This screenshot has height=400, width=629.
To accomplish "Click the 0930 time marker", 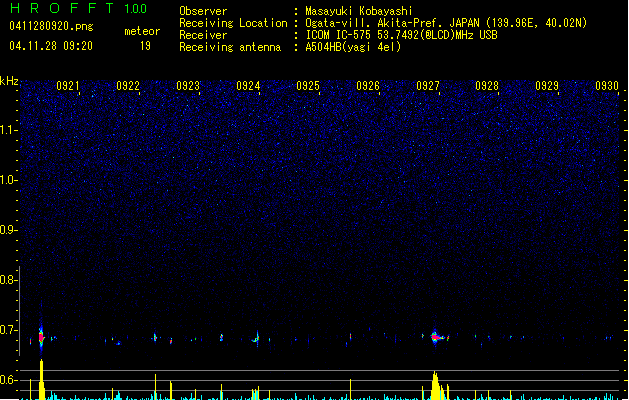I will click(x=607, y=86).
